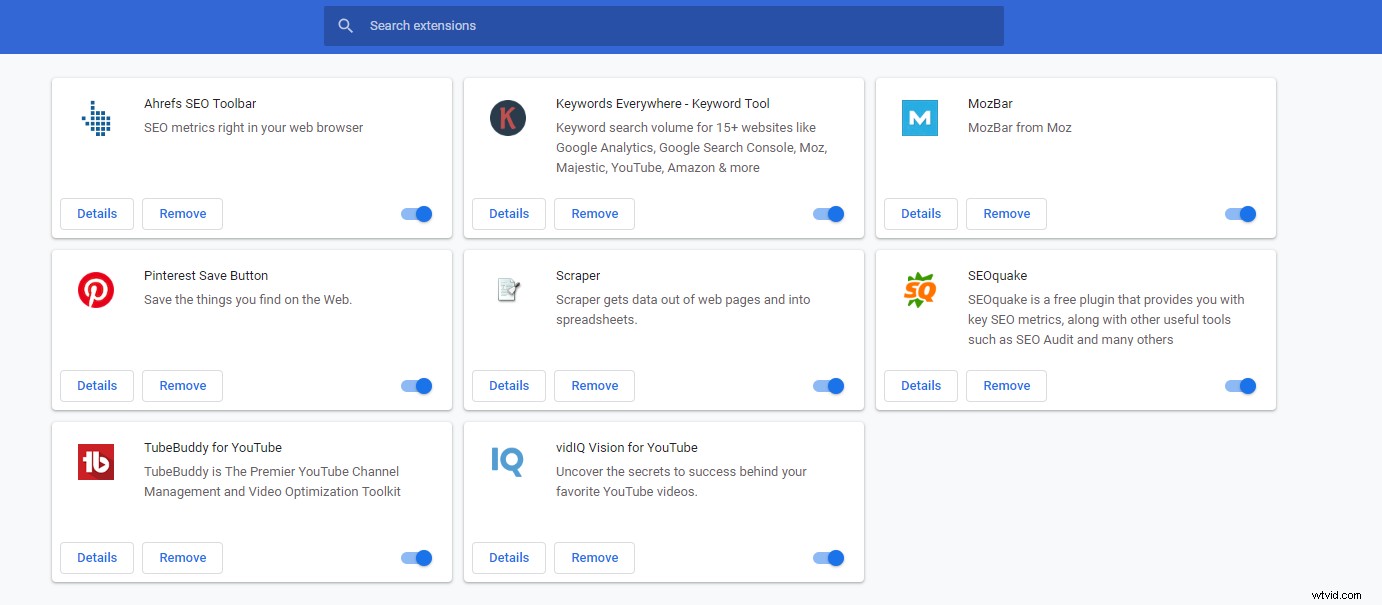Viewport: 1382px width, 605px height.
Task: Open Details for Keywords Everywhere
Action: [x=509, y=214]
